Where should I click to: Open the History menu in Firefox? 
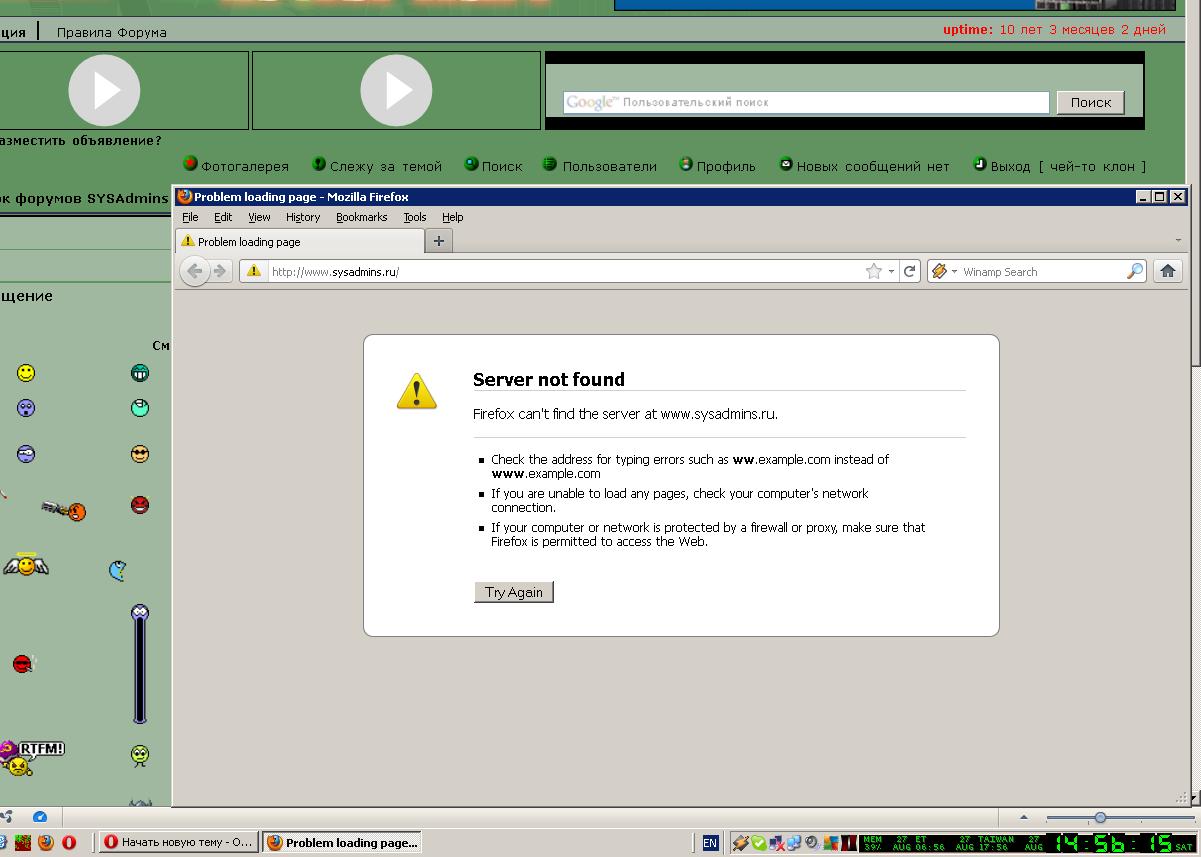click(303, 217)
